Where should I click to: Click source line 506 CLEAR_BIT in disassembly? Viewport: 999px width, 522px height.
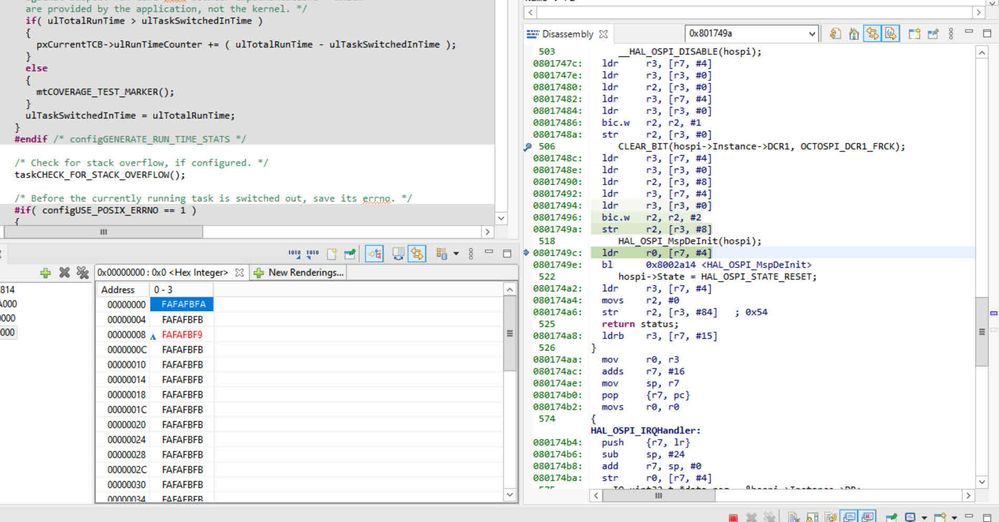761,146
